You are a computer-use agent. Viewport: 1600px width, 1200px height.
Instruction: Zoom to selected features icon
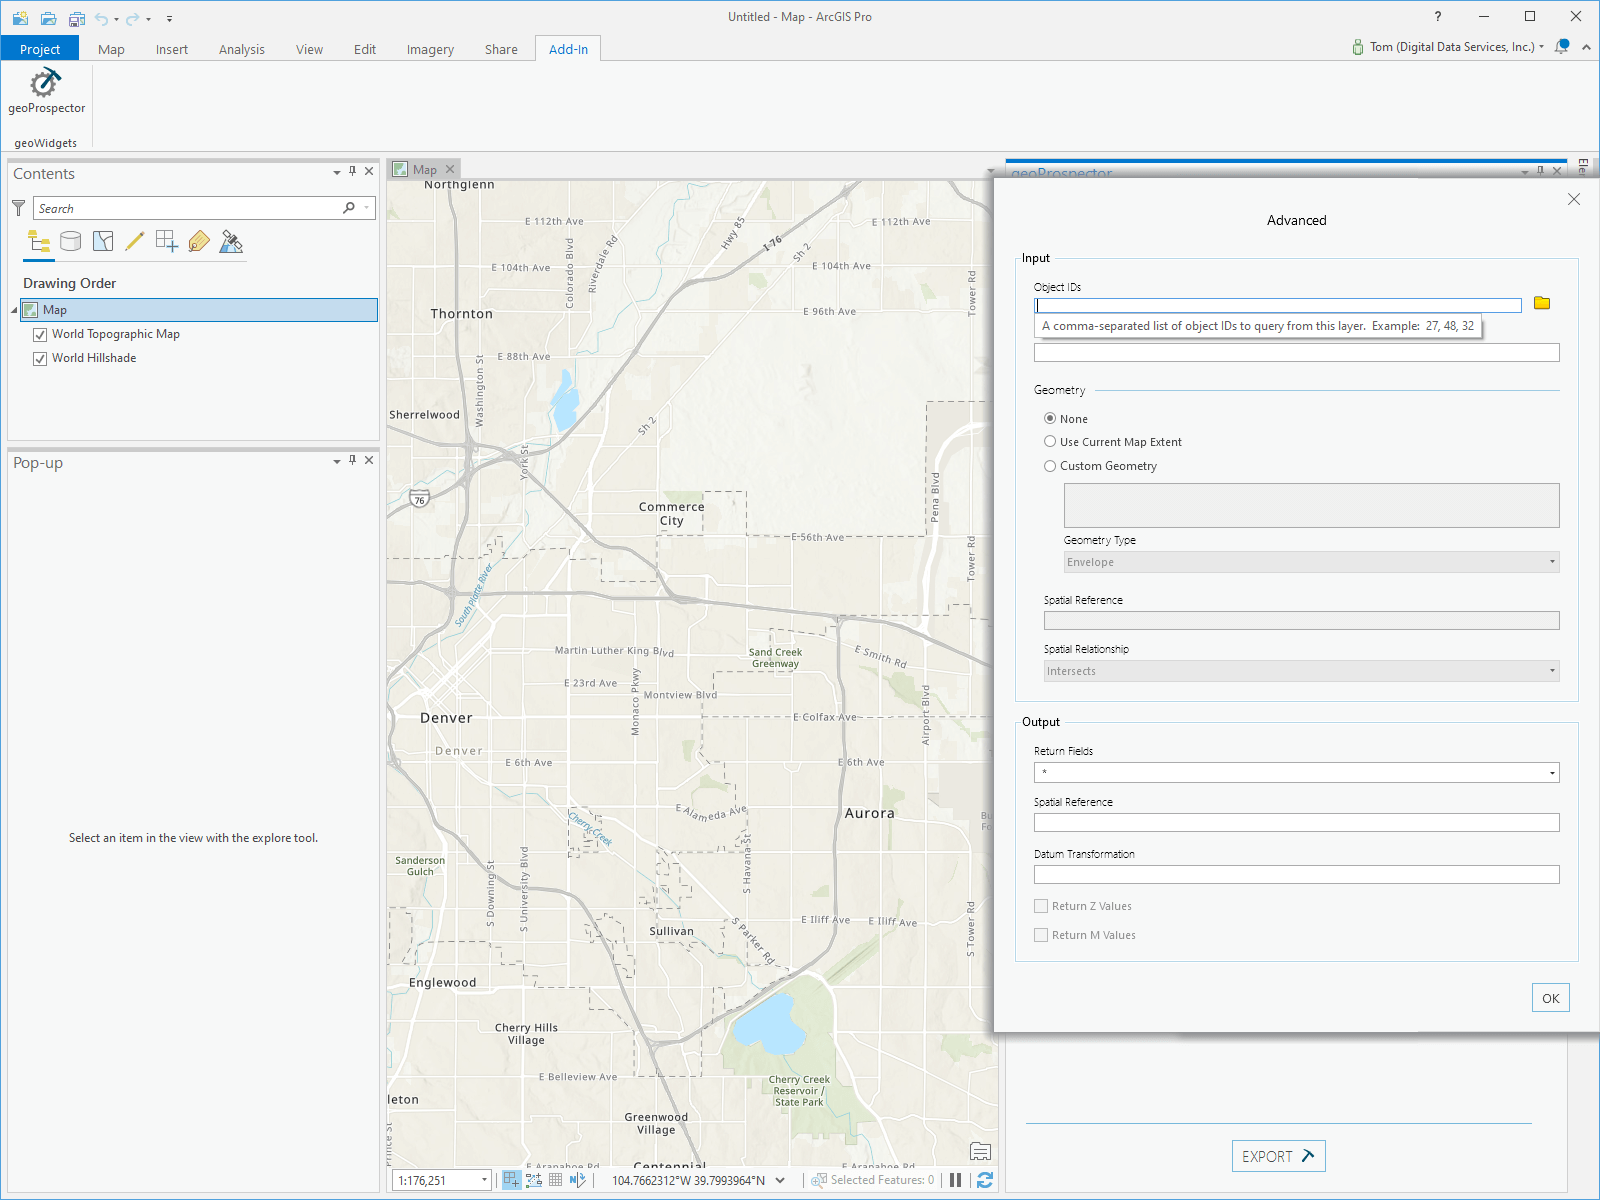819,1180
